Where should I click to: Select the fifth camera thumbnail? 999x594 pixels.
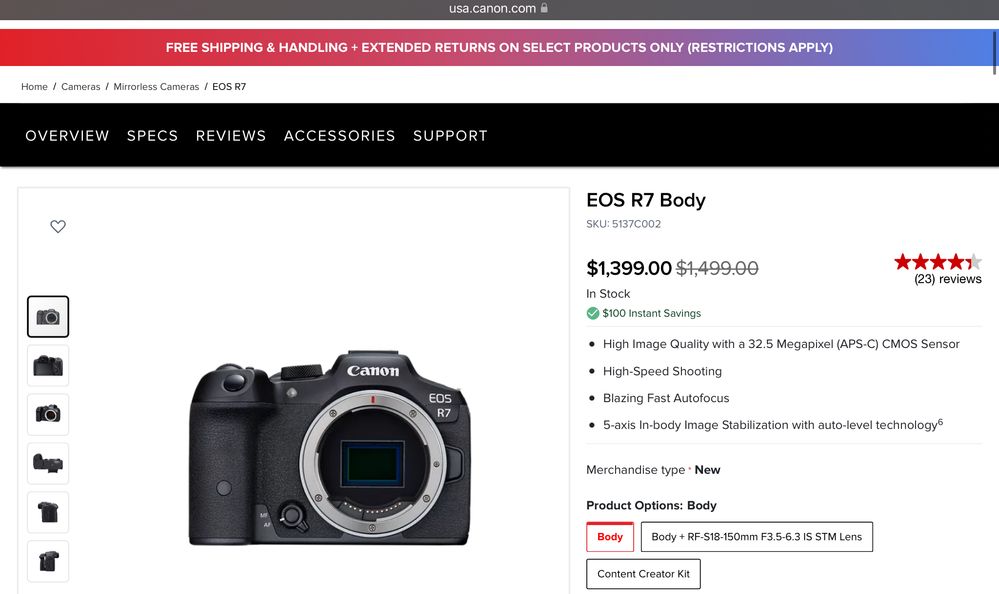(48, 512)
